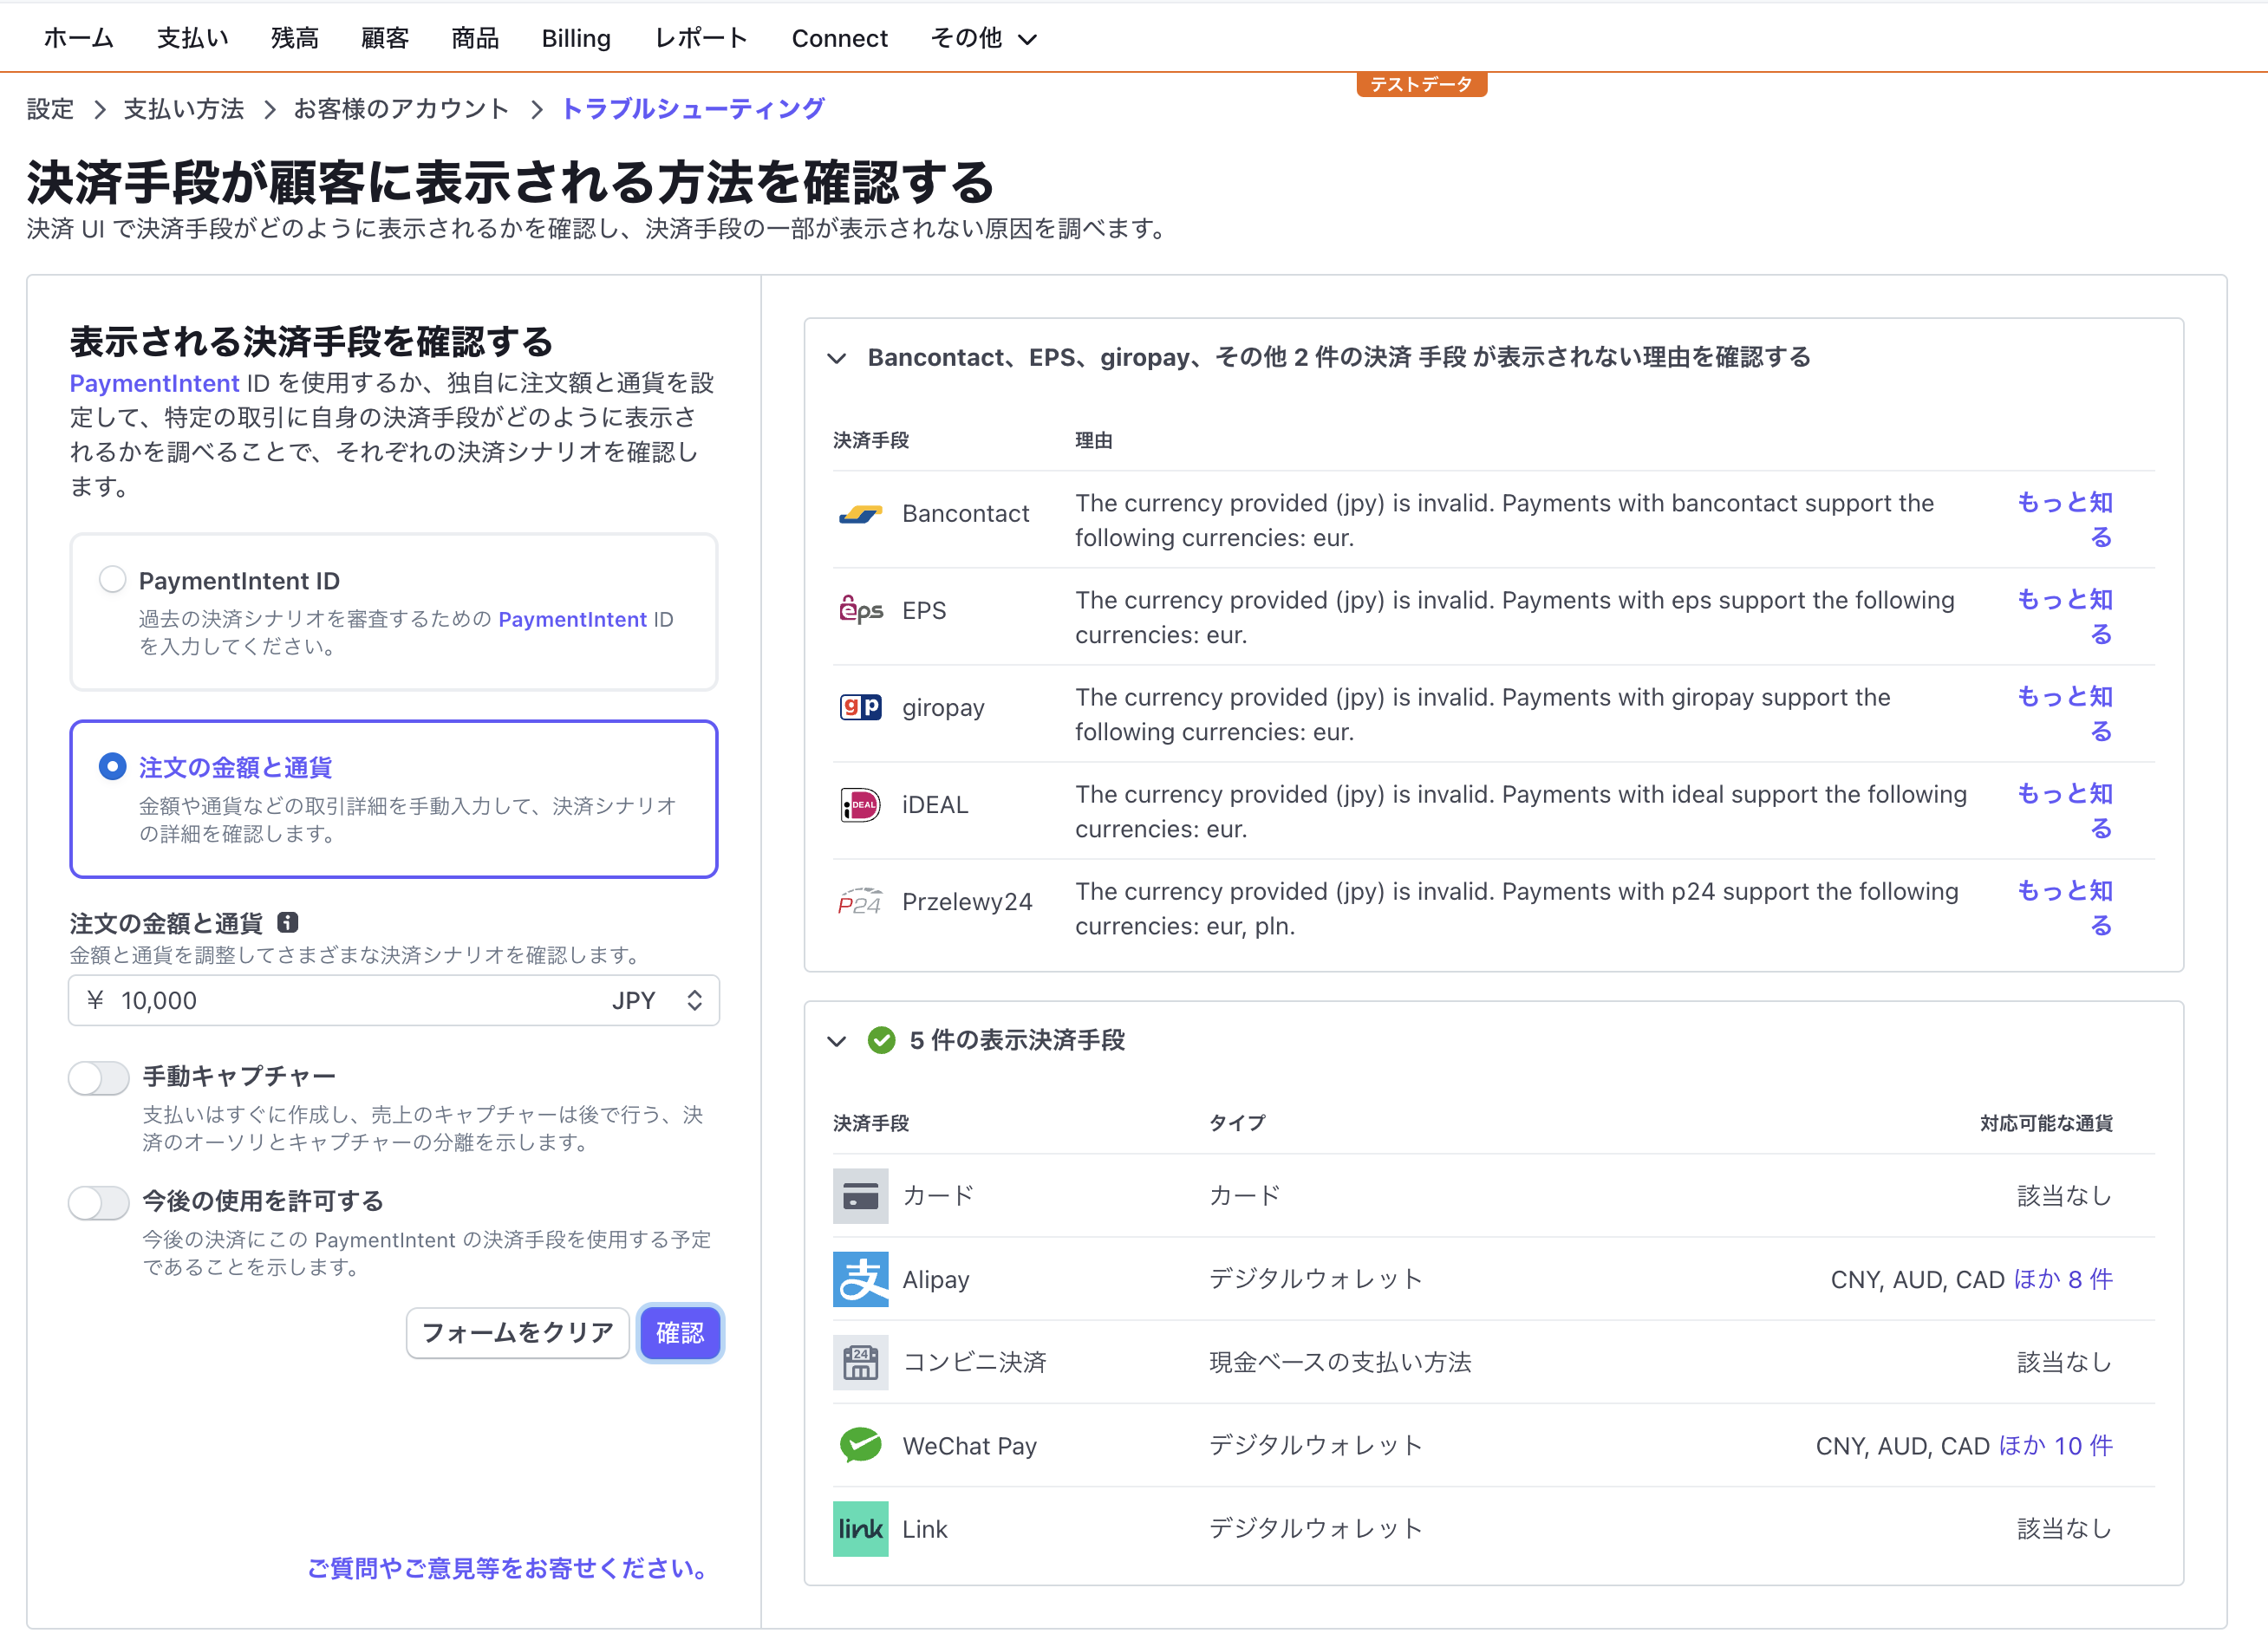
Task: Click the コンビニ決済 store icon
Action: [860, 1361]
